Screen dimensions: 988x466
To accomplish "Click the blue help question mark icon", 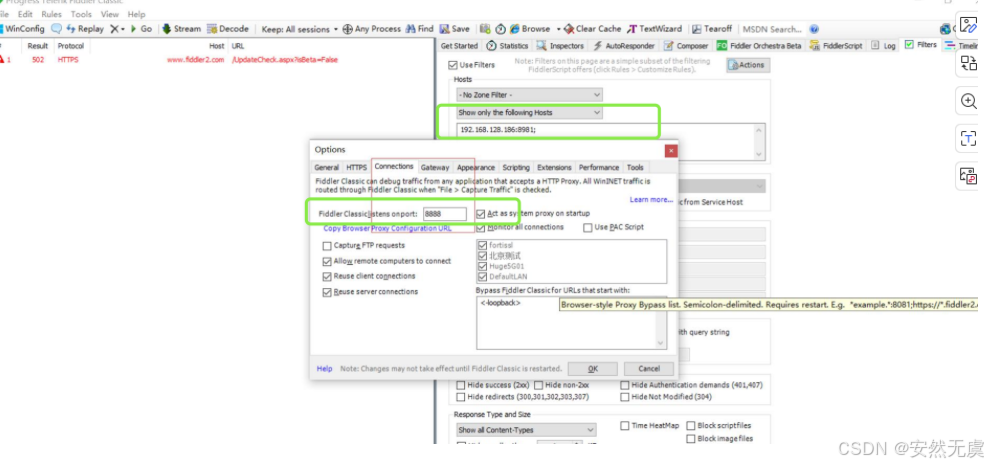I will pos(814,29).
